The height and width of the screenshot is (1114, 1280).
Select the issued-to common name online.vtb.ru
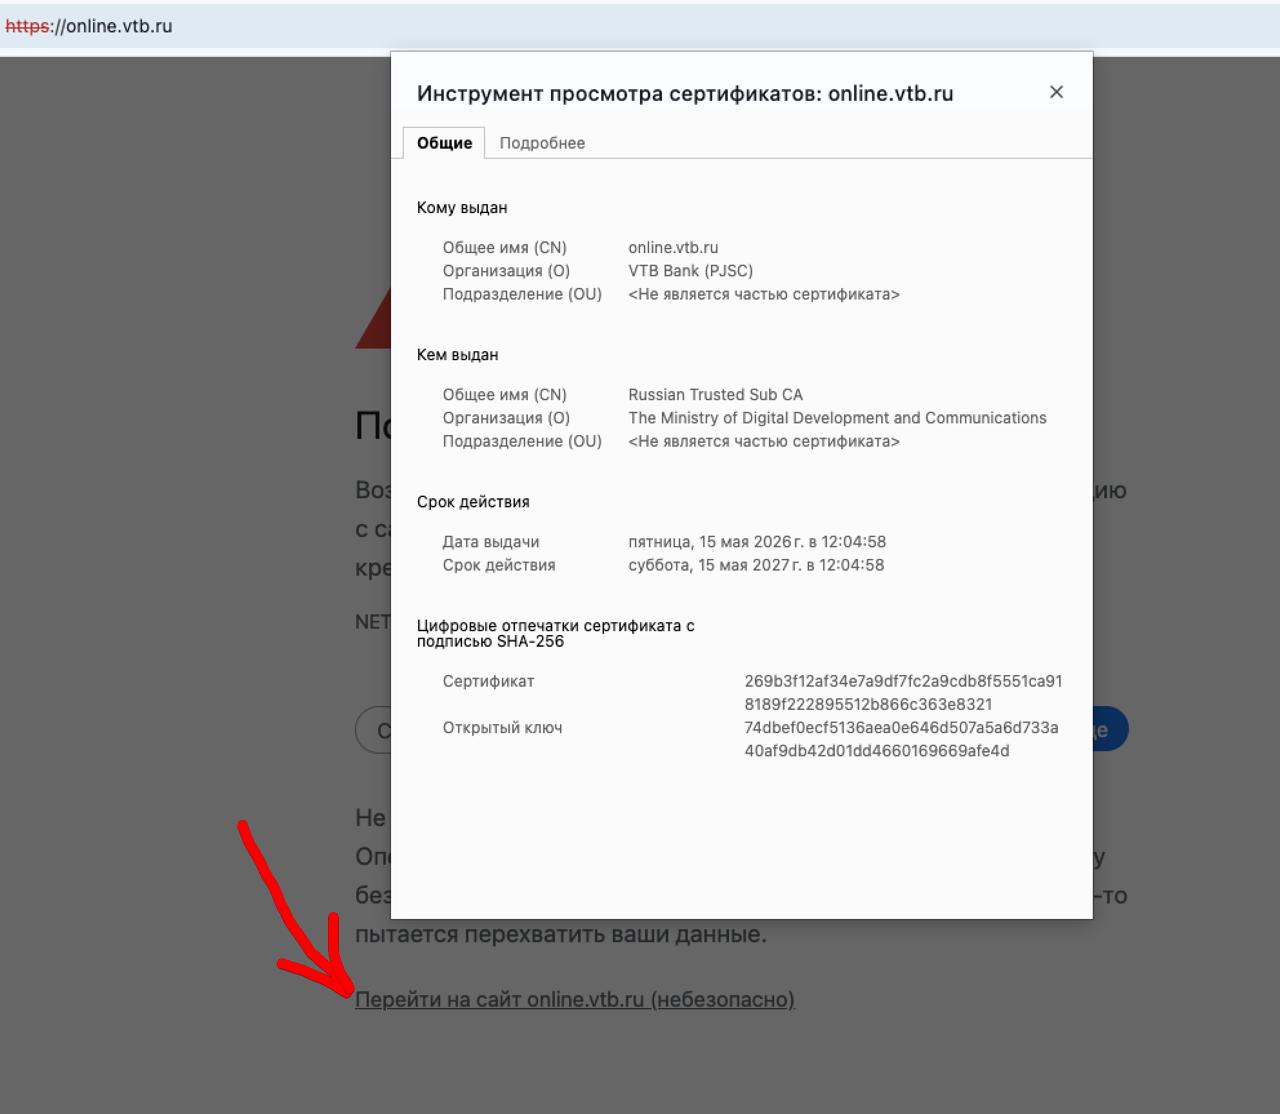pyautogui.click(x=673, y=248)
